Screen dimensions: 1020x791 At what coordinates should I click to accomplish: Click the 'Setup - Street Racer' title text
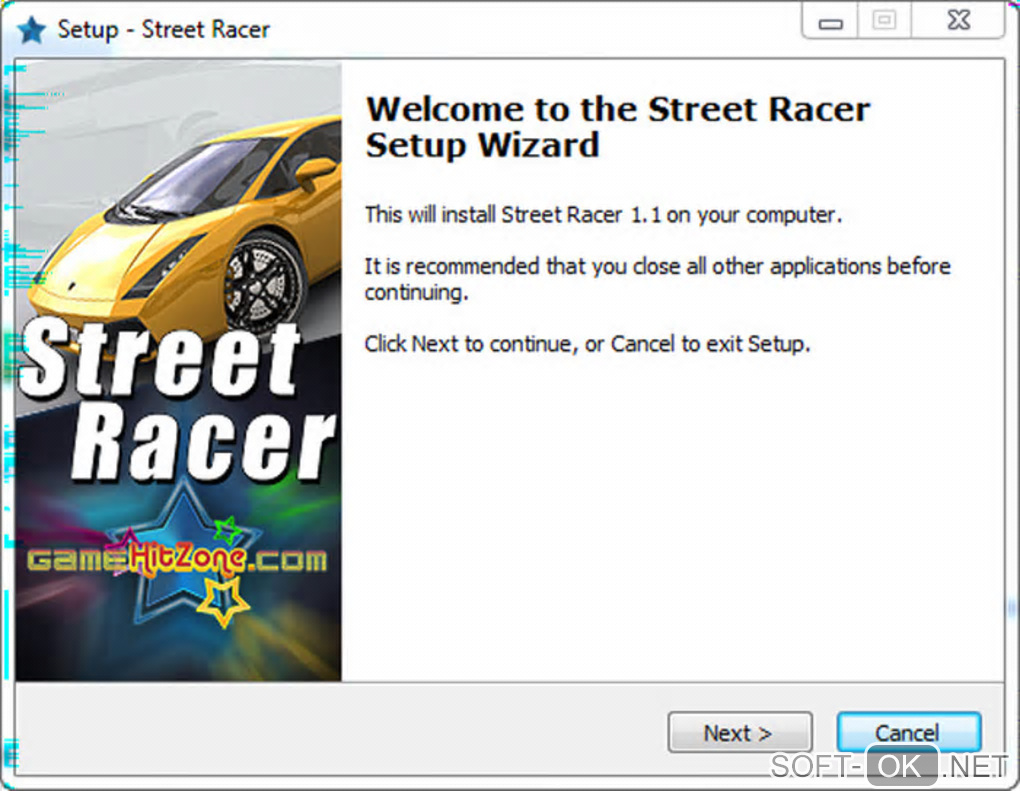tap(163, 29)
